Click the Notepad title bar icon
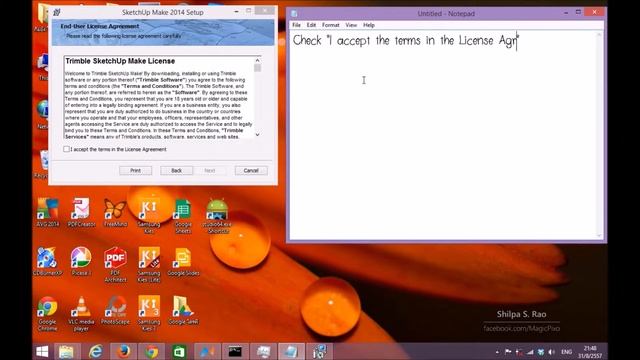640x360 pixels. [x=294, y=13]
